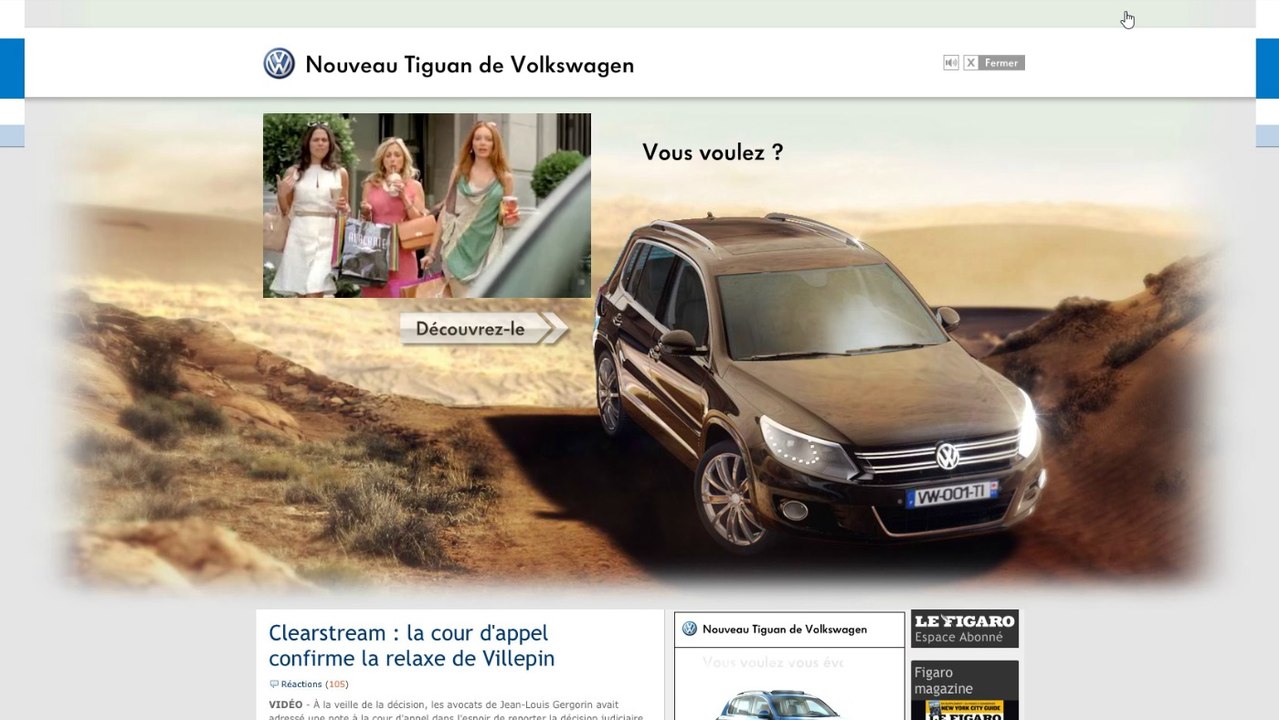The width and height of the screenshot is (1279, 720).
Task: Click the 'Vous voulez ?' text
Action: [x=713, y=153]
